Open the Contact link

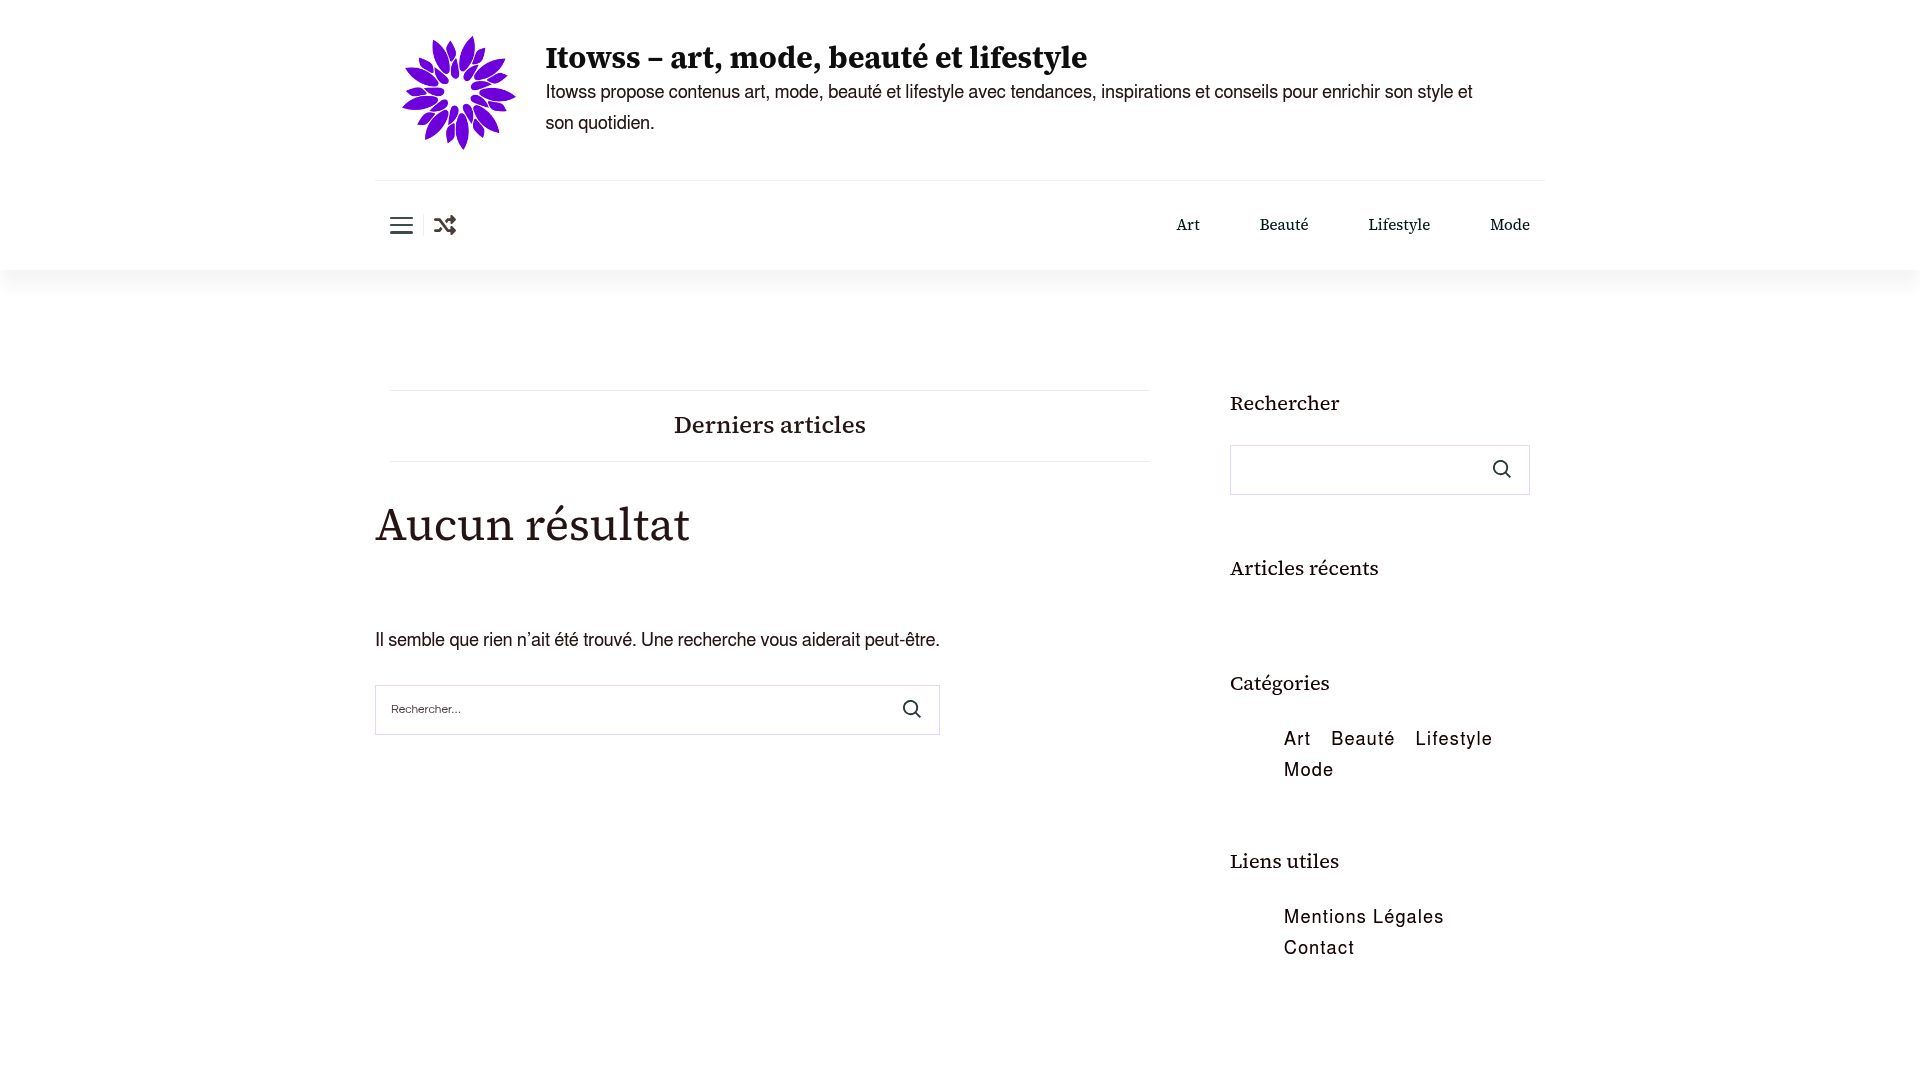click(x=1319, y=948)
